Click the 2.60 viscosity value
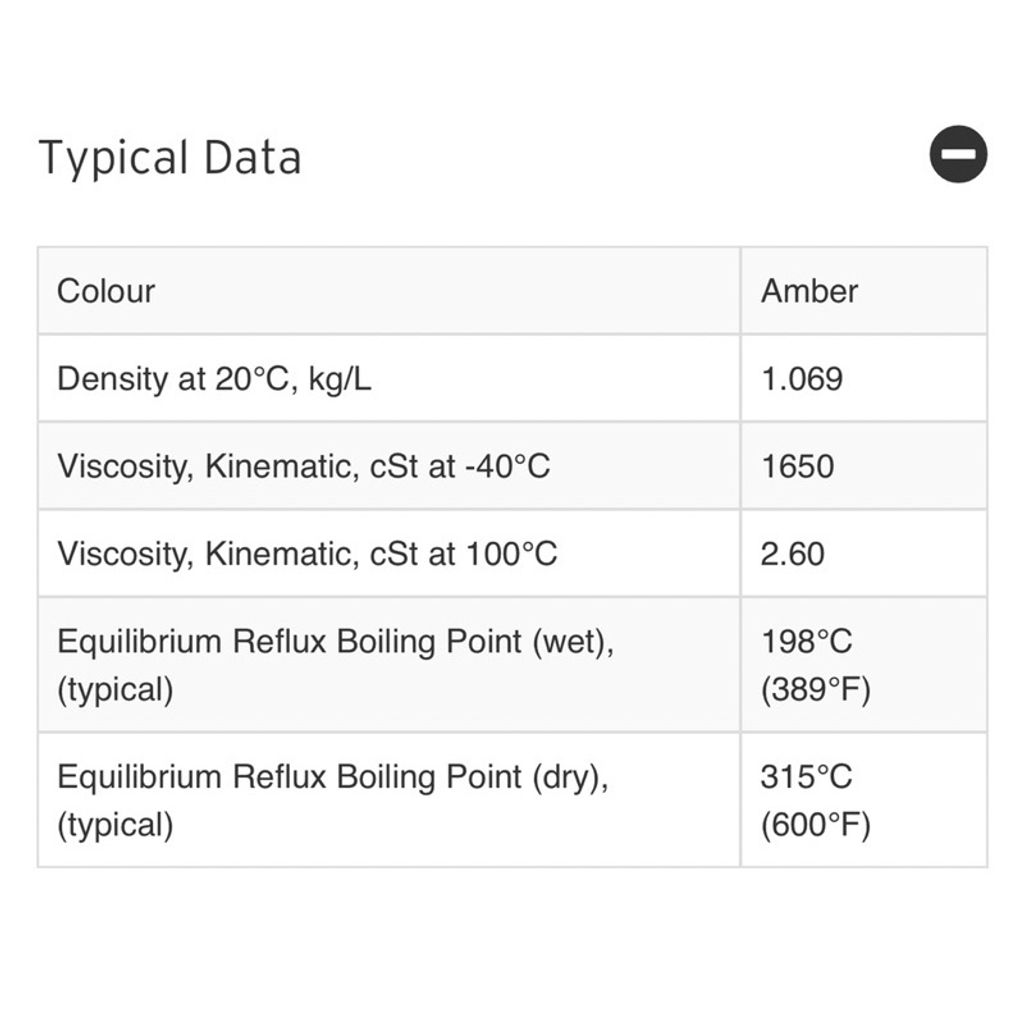Screen dimensions: 1024x1024 click(x=792, y=554)
